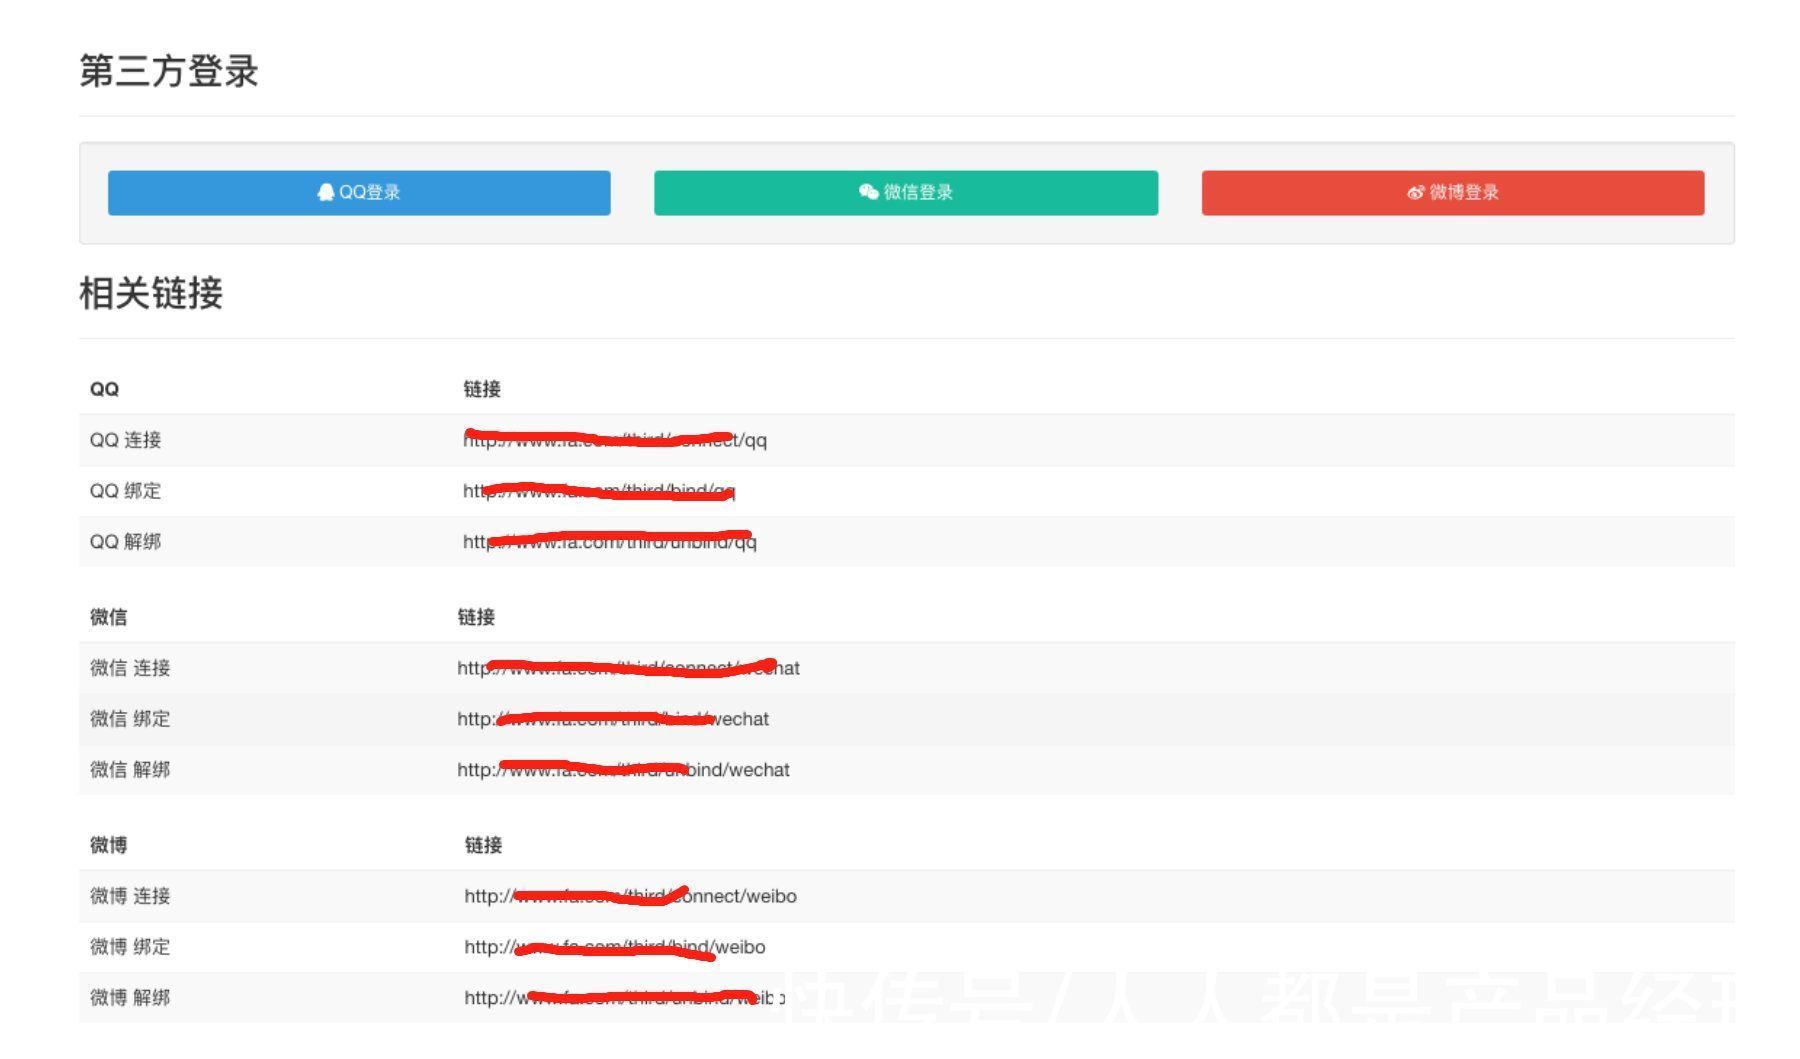Select the '微博 连接' row label
The height and width of the screenshot is (1059, 1800).
[130, 896]
